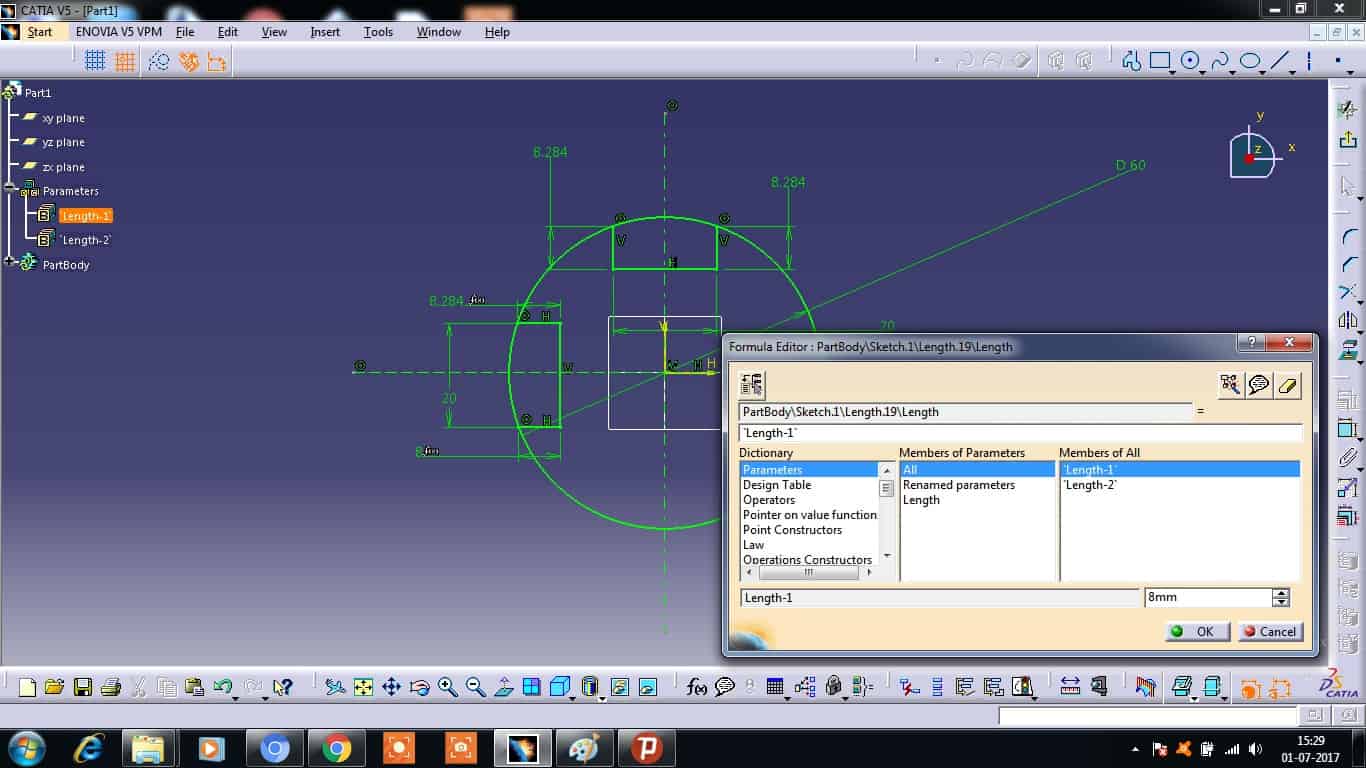Open Google Chrome from the Windows taskbar
1366x768 pixels.
(336, 748)
